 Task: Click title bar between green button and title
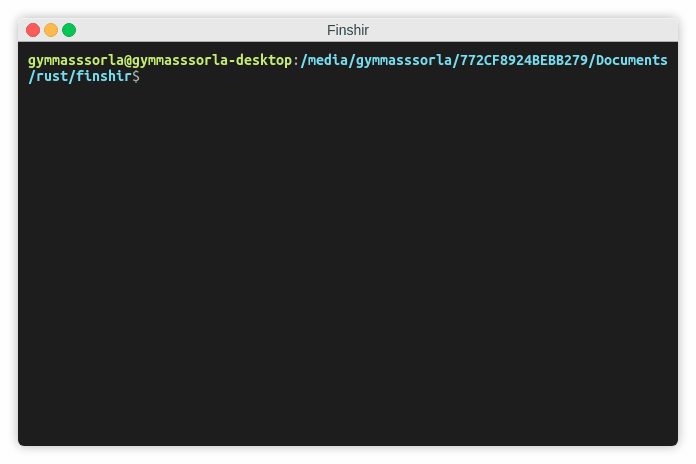tap(201, 30)
